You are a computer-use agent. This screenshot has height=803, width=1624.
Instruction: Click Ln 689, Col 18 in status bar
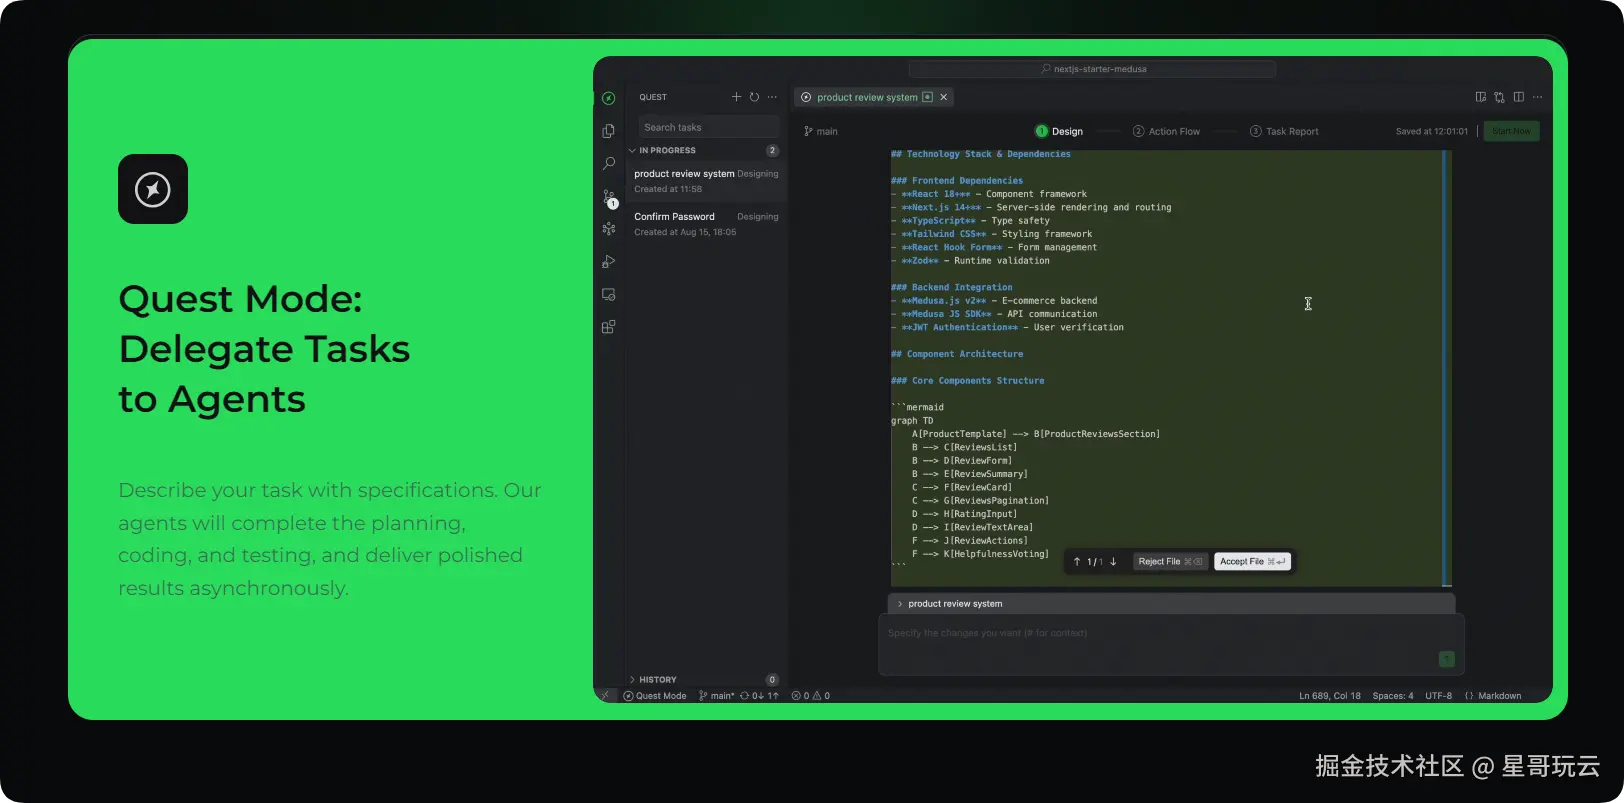point(1329,696)
